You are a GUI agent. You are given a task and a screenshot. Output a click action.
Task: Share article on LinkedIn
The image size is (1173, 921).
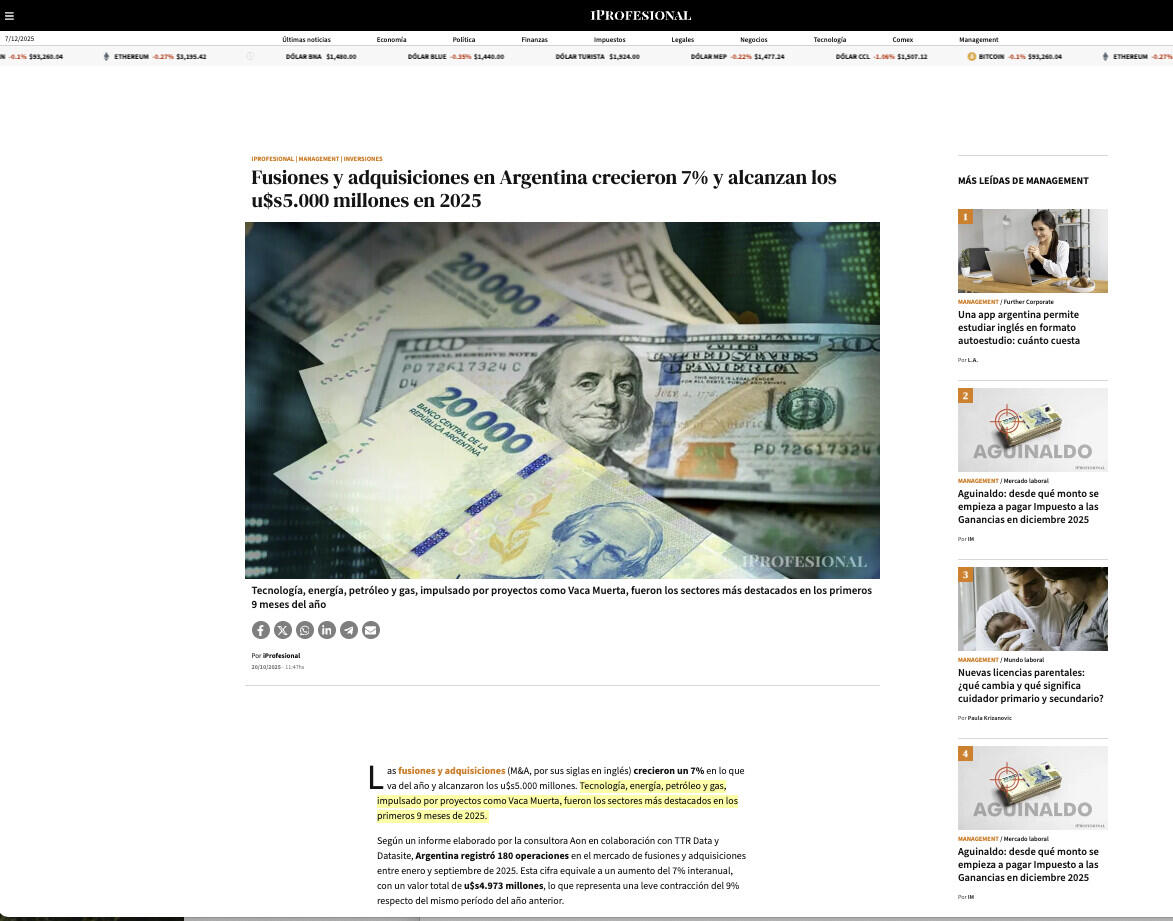(x=327, y=630)
